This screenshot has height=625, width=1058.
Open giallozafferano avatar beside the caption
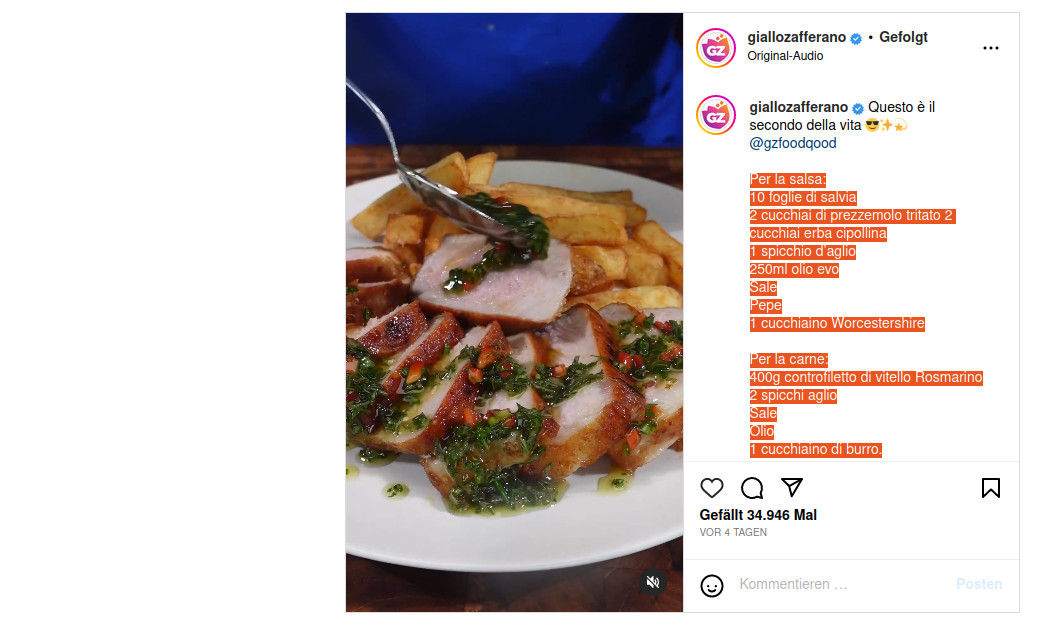pos(716,115)
